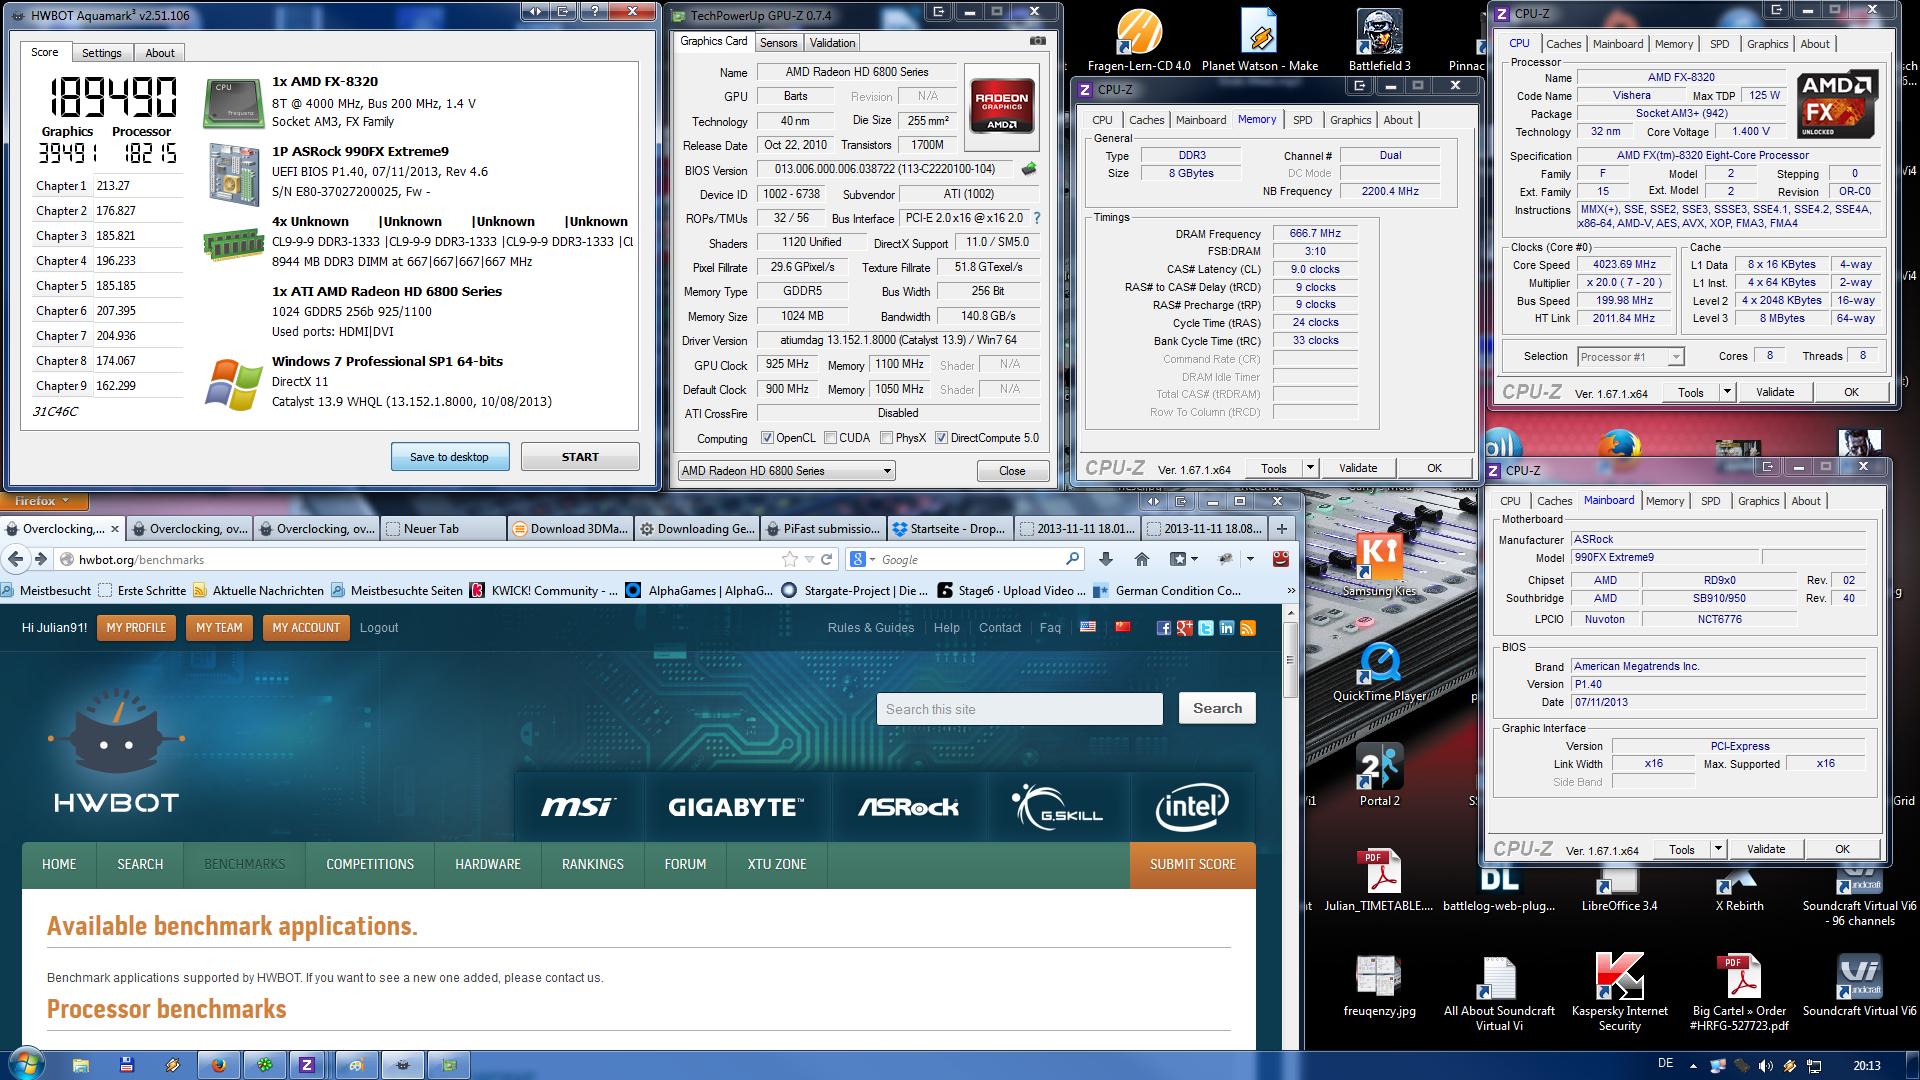
Task: Click the Logout link on HWBOT
Action: (x=379, y=628)
